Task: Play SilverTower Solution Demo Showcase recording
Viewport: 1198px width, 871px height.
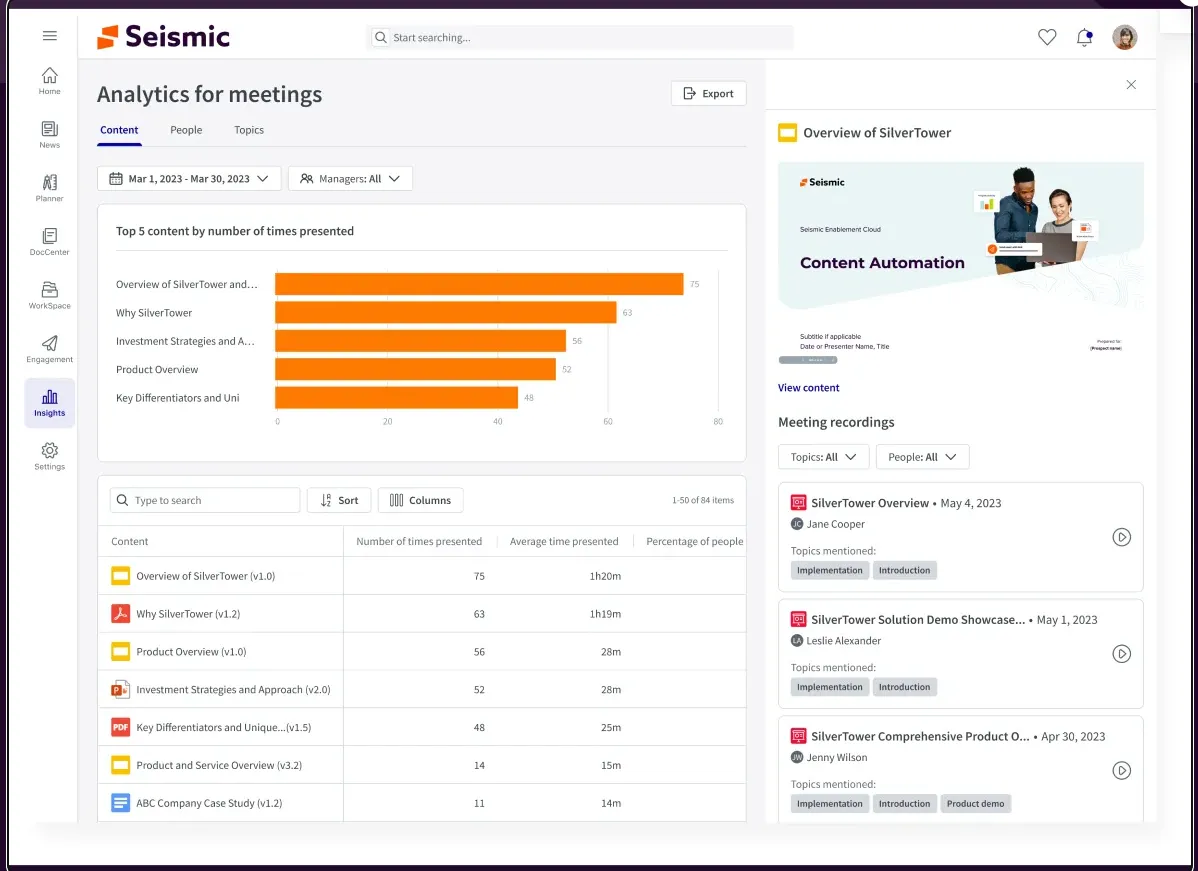Action: (1122, 654)
